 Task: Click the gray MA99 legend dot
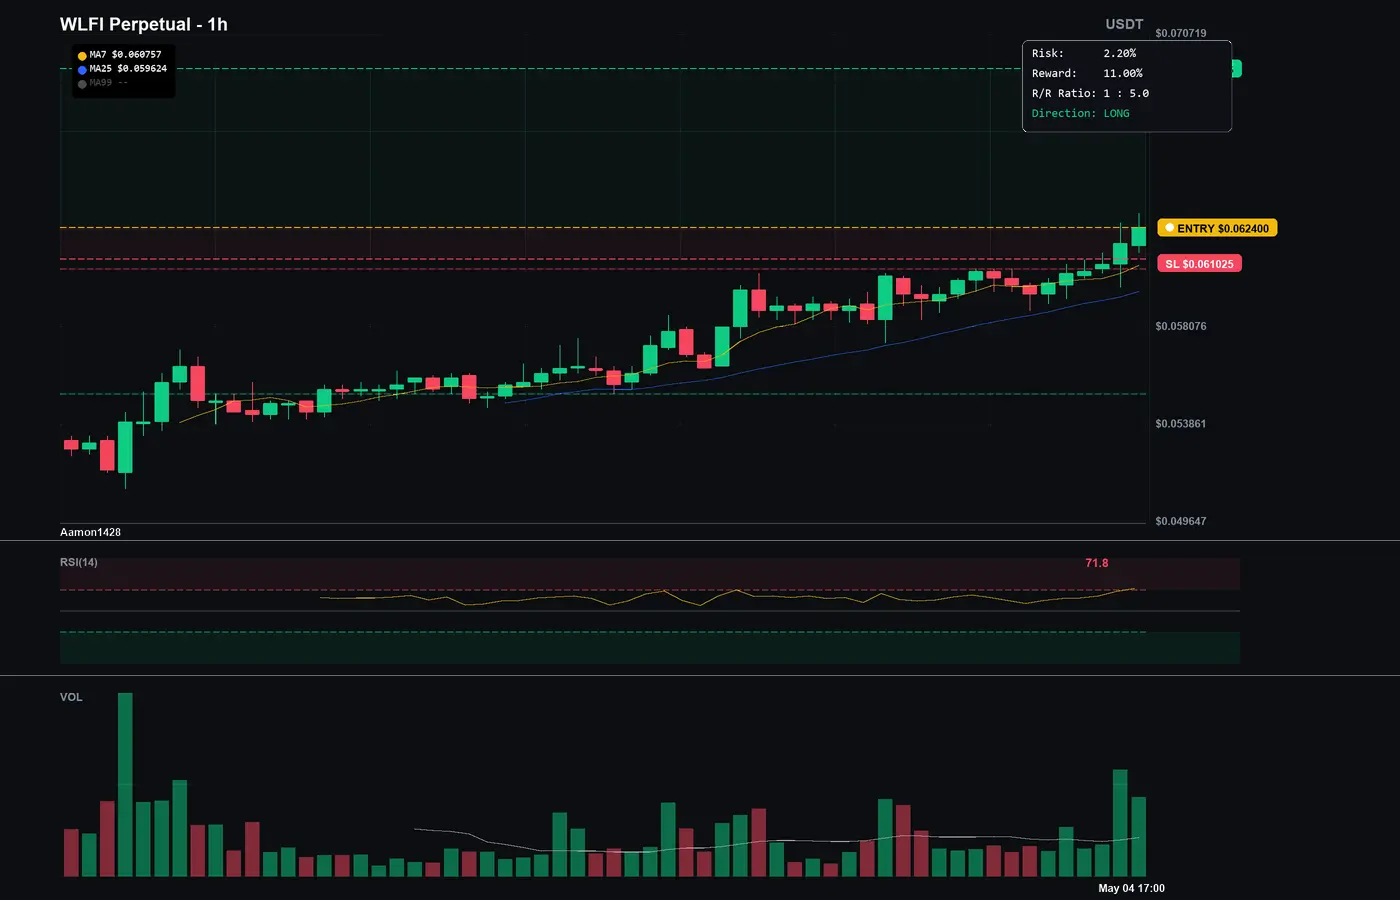point(82,84)
